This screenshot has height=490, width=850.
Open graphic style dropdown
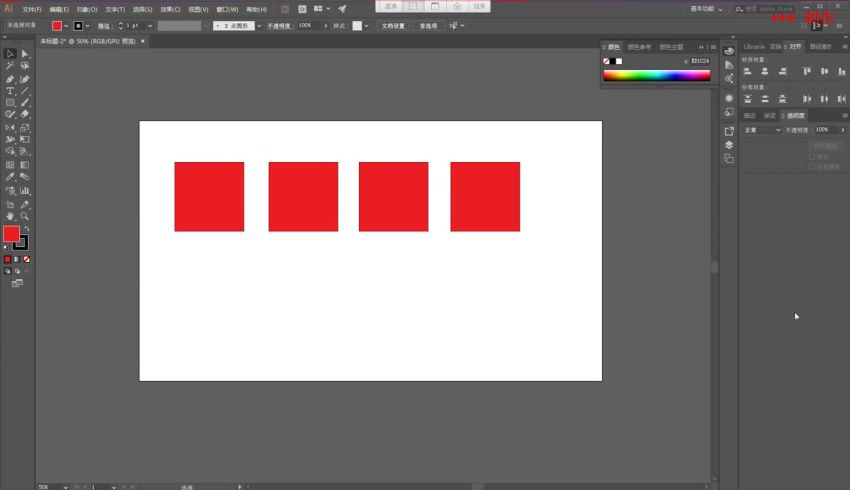click(366, 26)
